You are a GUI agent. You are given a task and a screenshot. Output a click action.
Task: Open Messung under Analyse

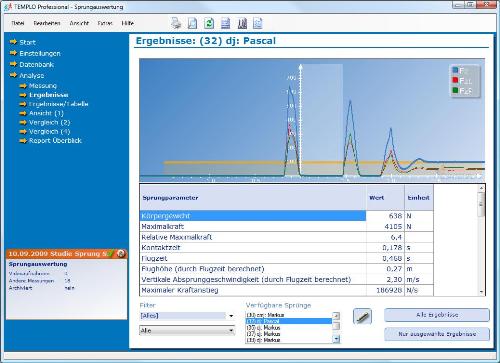tap(43, 86)
